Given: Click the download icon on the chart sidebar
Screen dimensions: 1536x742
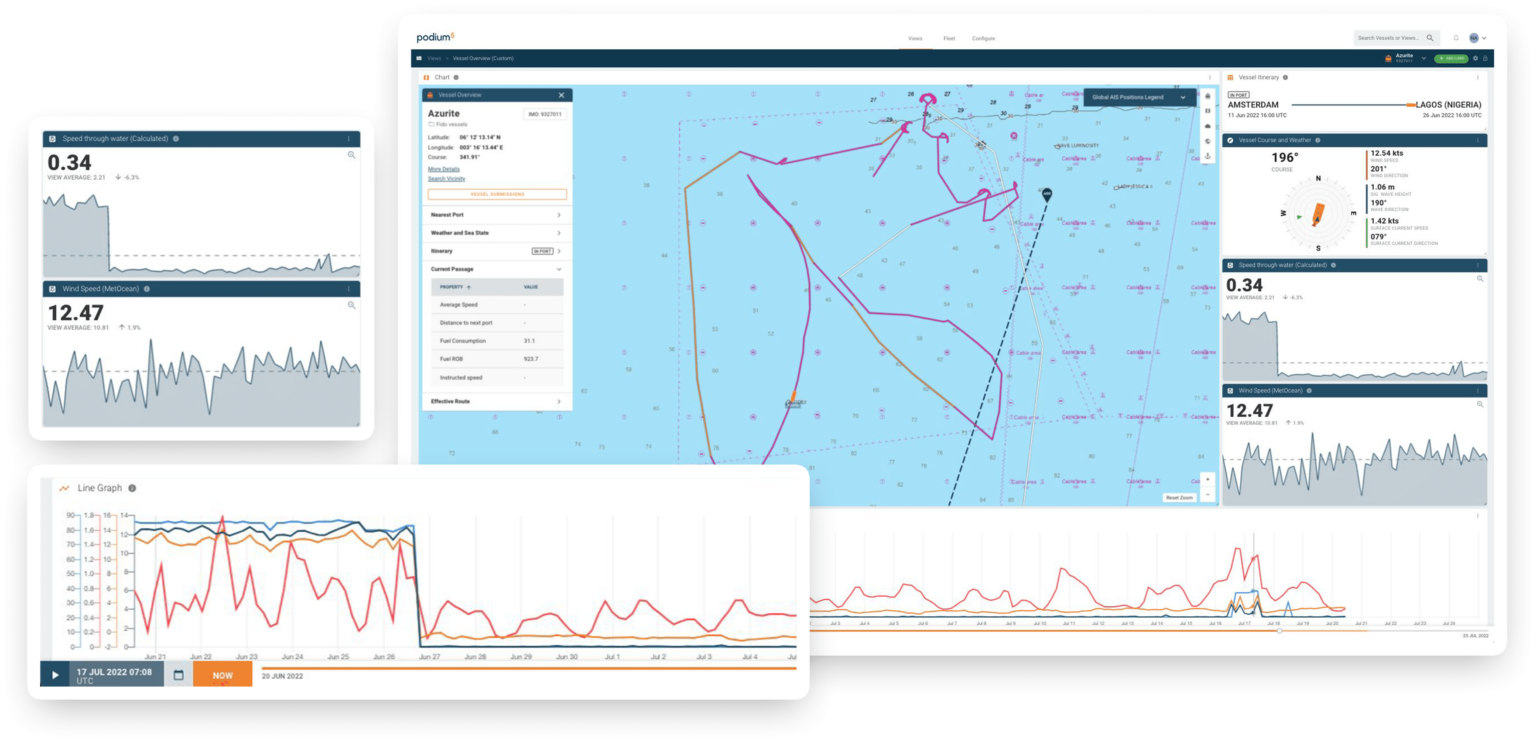Looking at the screenshot, I should [1207, 155].
